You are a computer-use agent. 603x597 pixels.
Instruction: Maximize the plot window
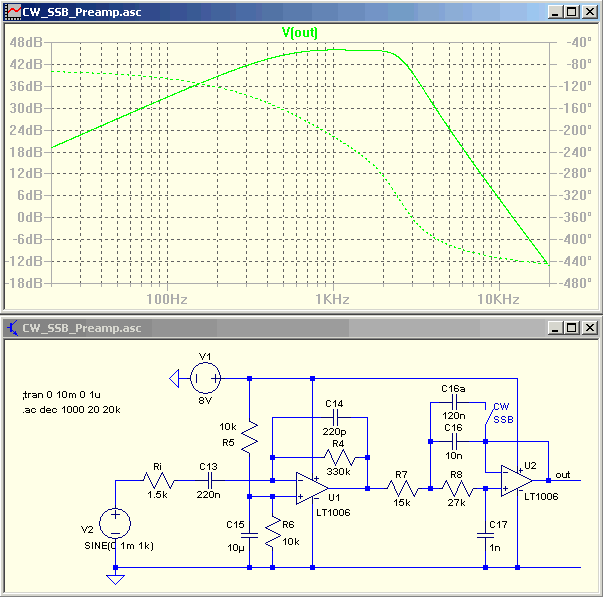point(572,12)
